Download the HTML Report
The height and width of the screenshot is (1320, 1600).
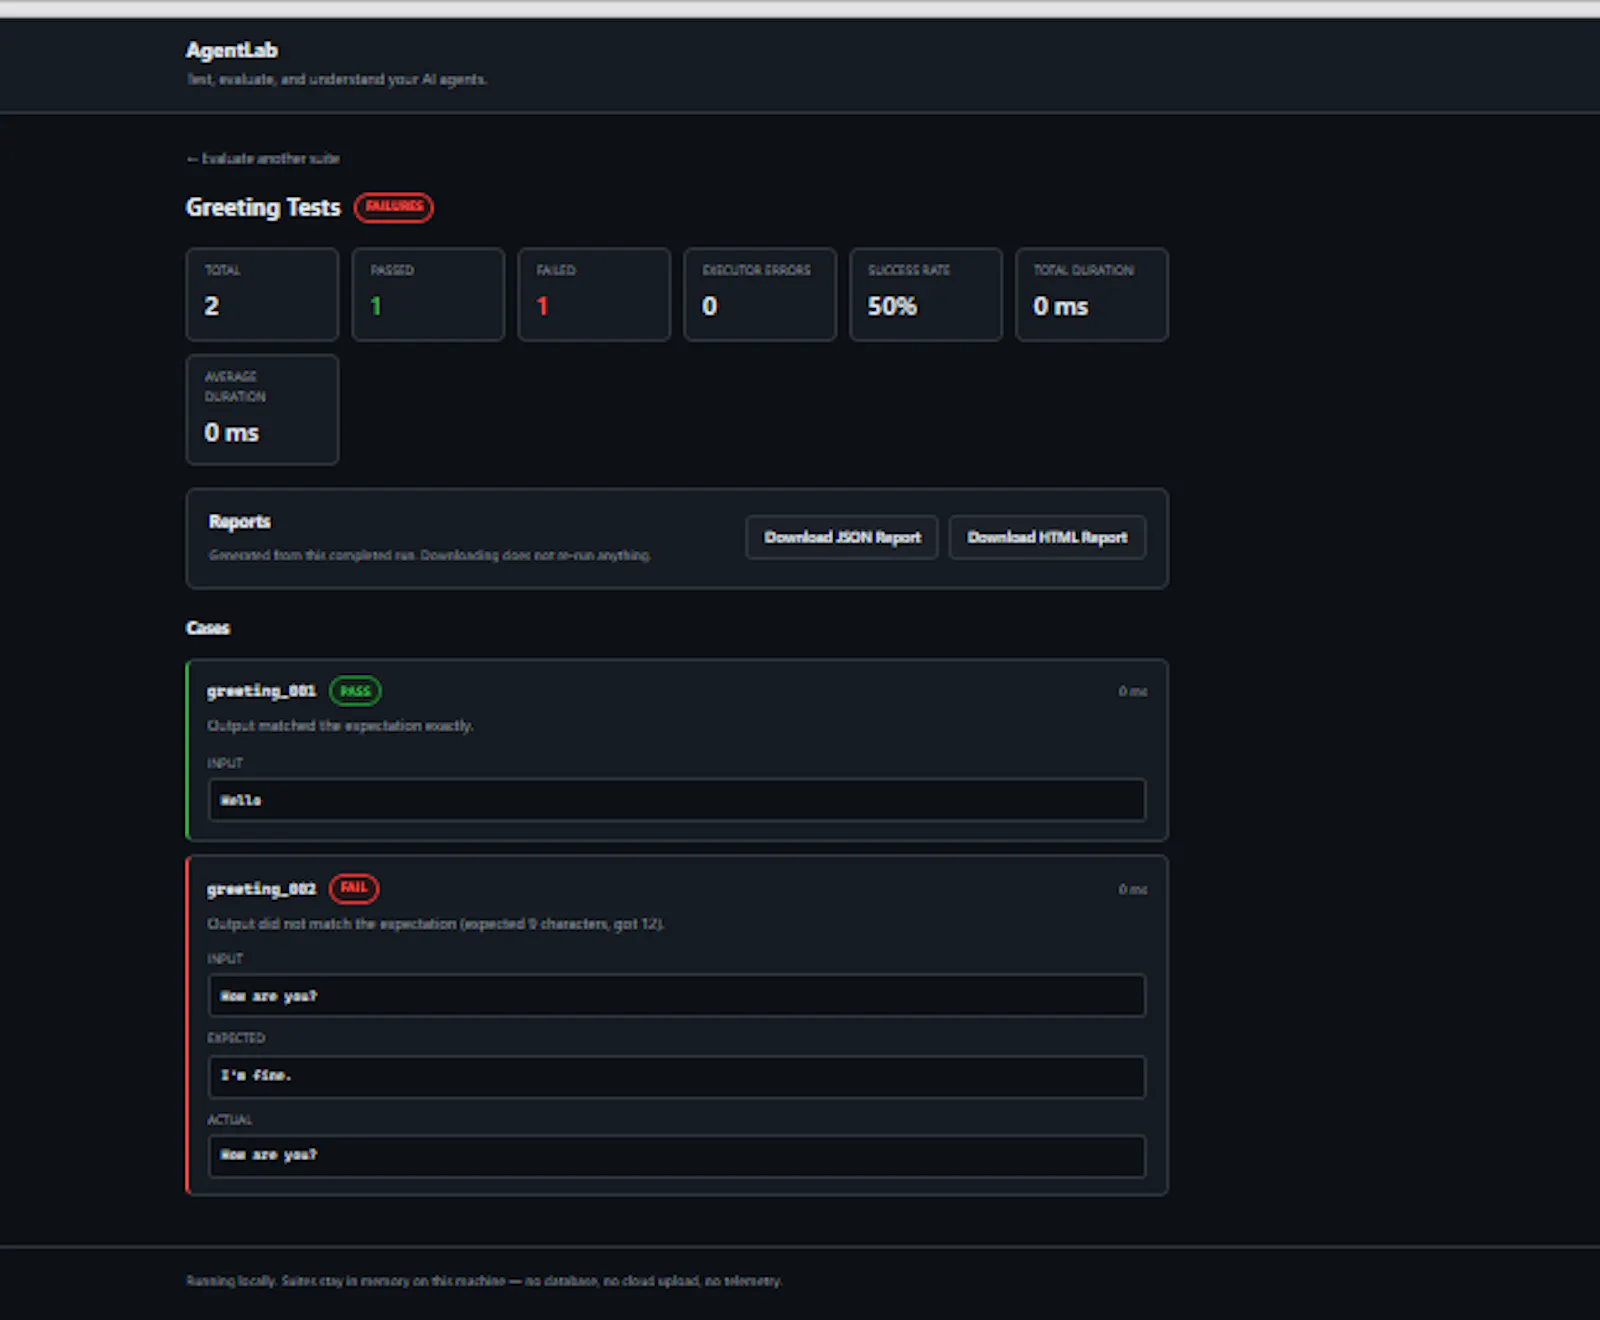tap(1047, 537)
